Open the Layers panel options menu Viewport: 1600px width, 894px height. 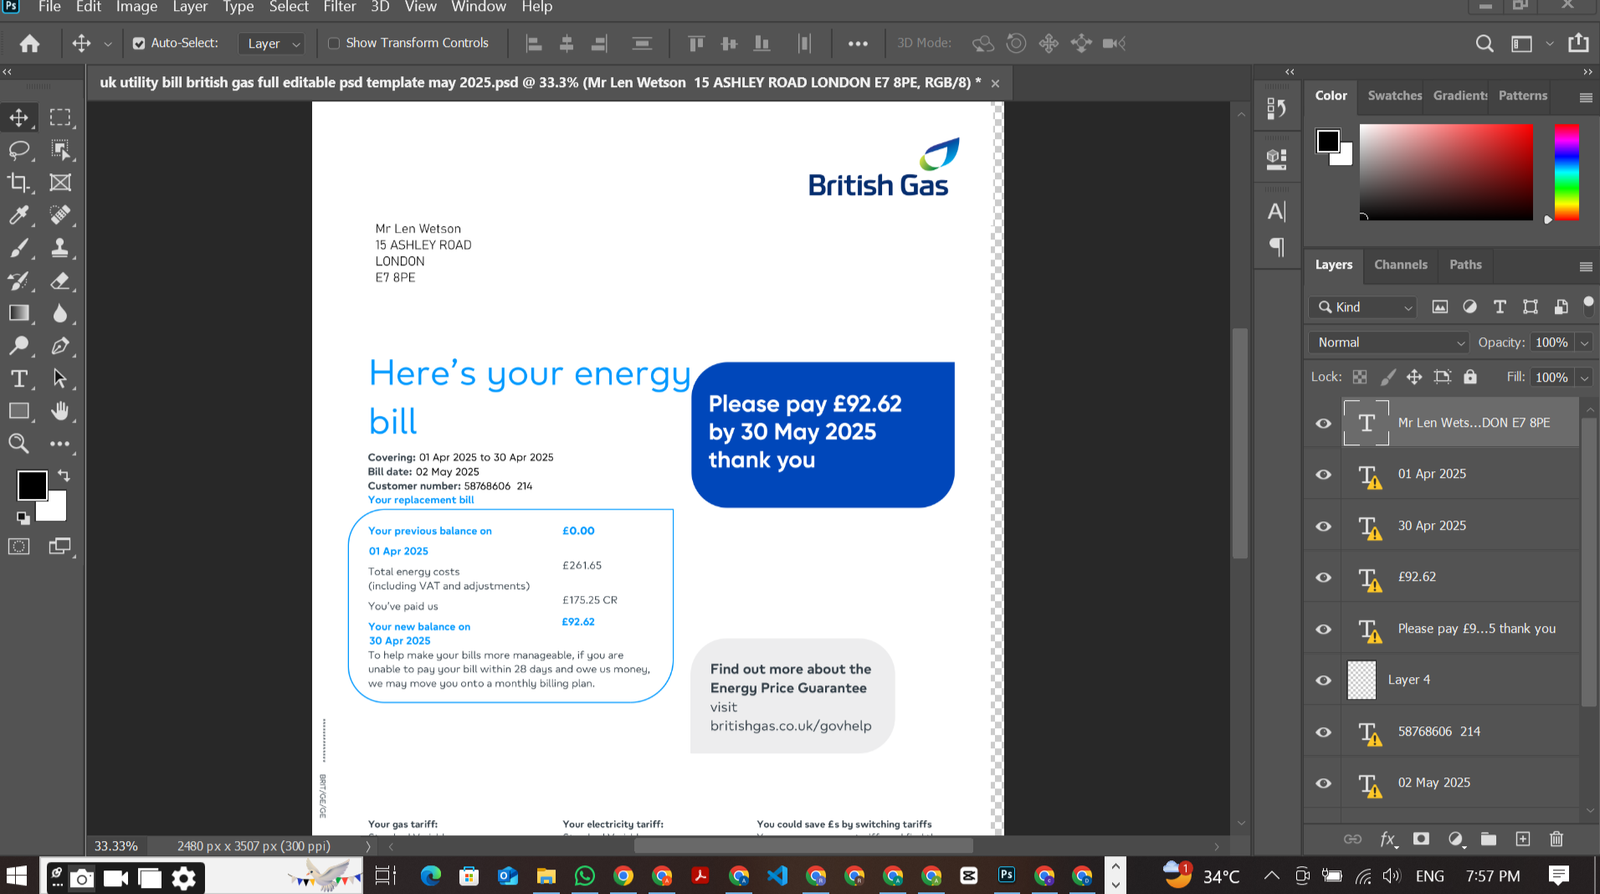pos(1585,266)
